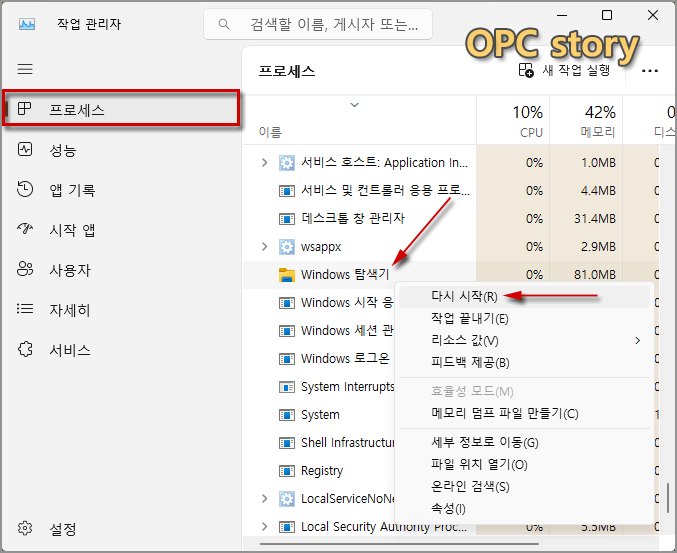
Task: Click the Task Manager app icon in title bar
Action: [27, 24]
